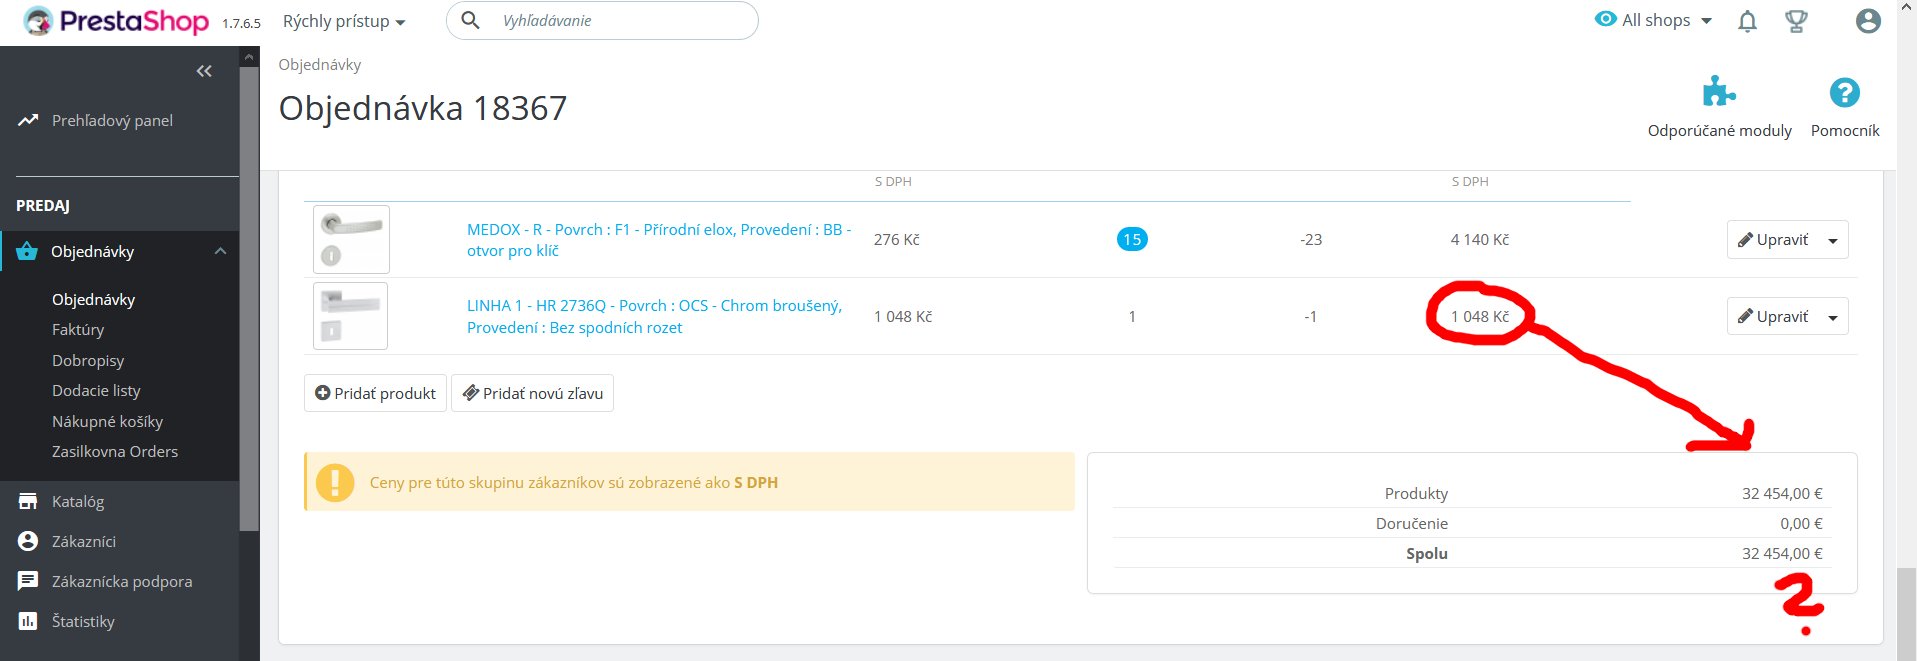Click into the Vyhľadávanie search field

pos(620,20)
